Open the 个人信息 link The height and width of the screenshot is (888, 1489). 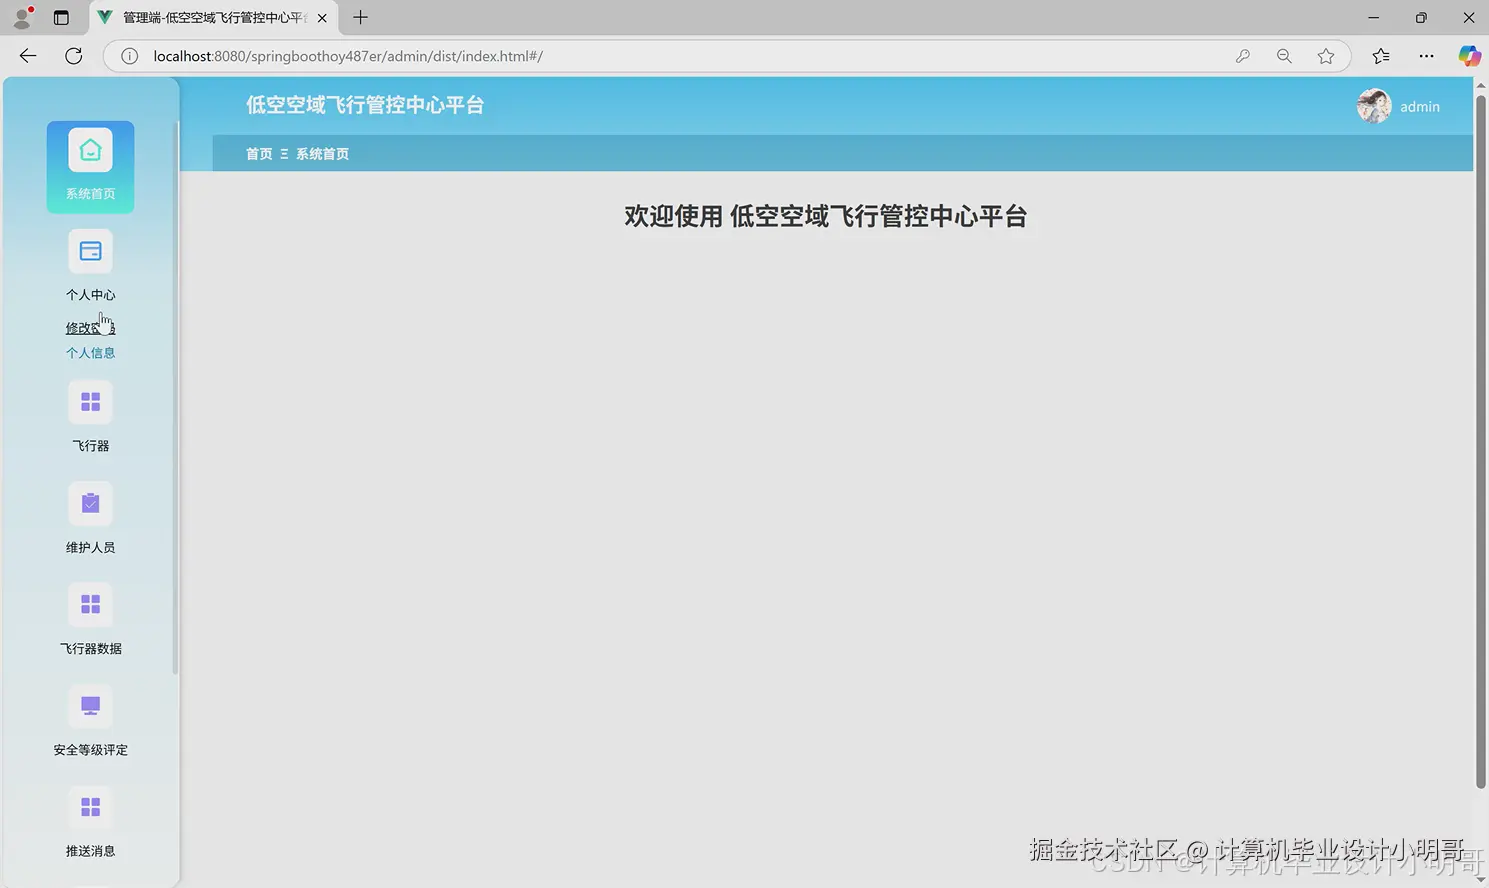coord(90,352)
